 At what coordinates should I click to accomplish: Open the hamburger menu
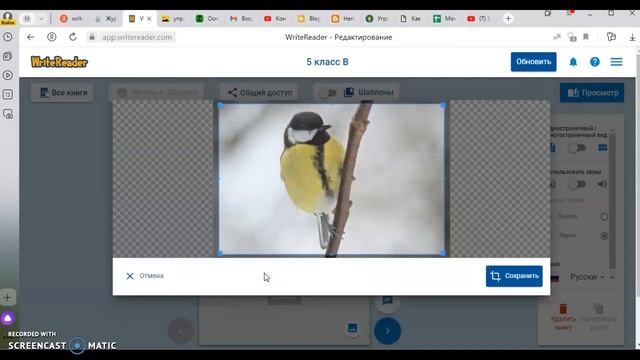616,62
